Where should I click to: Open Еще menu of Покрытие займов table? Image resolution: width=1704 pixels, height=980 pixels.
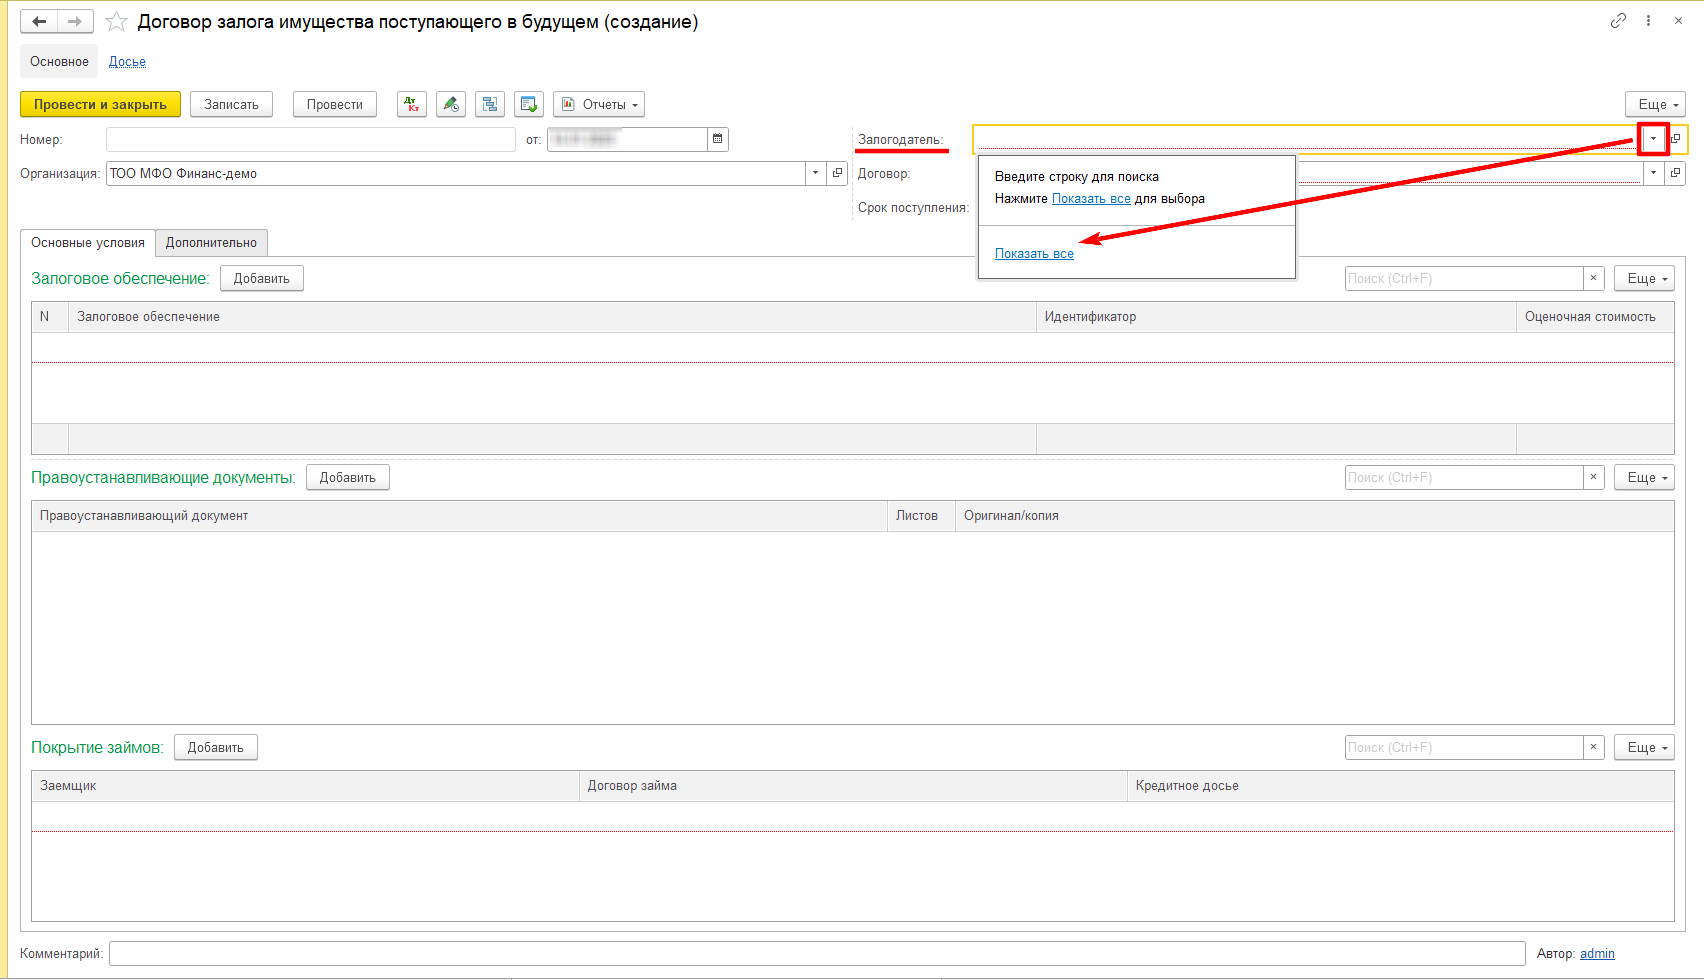1644,747
